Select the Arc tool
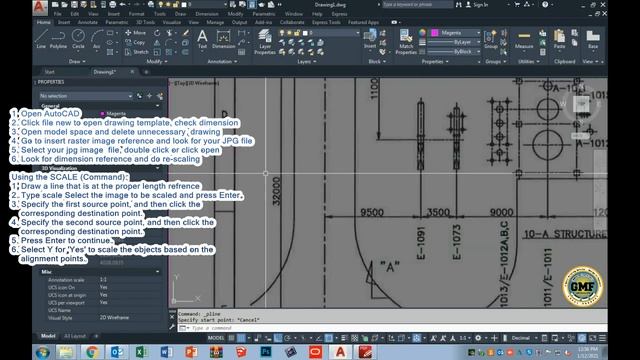640x360 pixels. [96, 39]
